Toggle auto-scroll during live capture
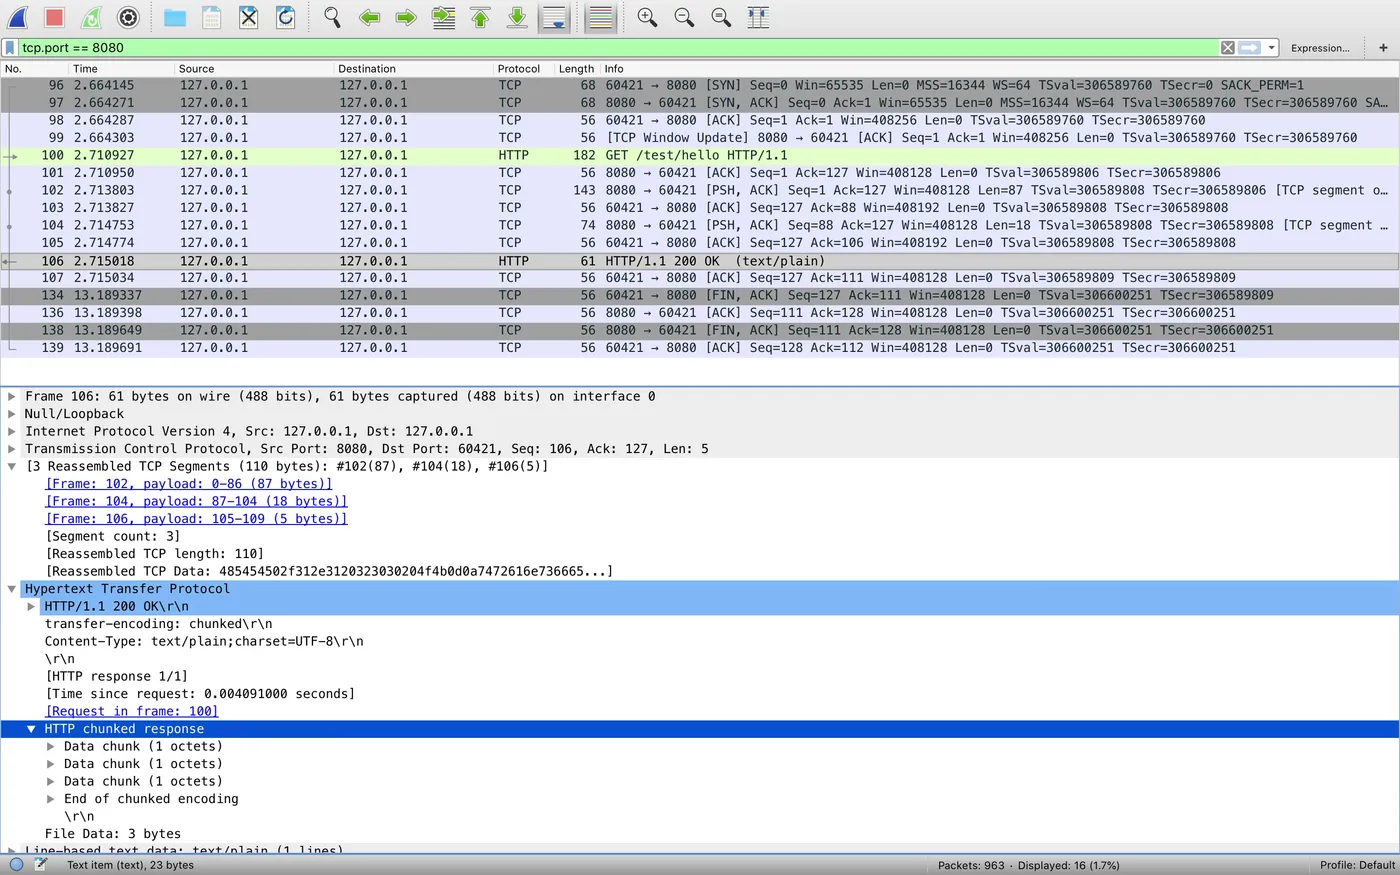Screen dimensions: 1400x875 point(554,17)
